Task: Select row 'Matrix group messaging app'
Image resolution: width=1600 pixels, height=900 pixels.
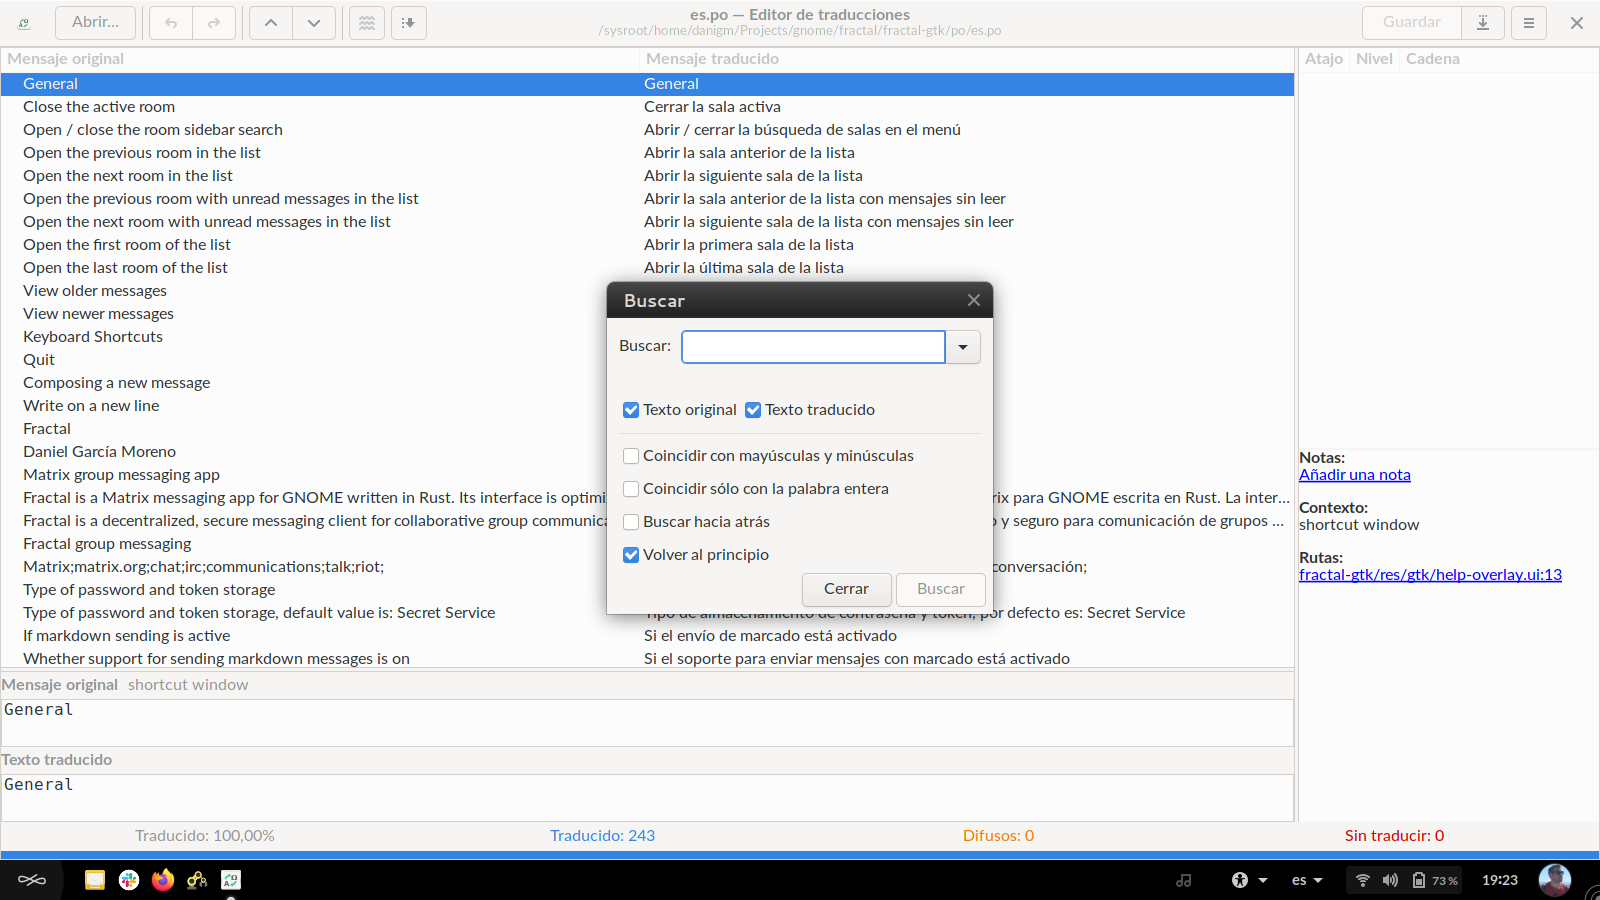Action: click(x=304, y=475)
